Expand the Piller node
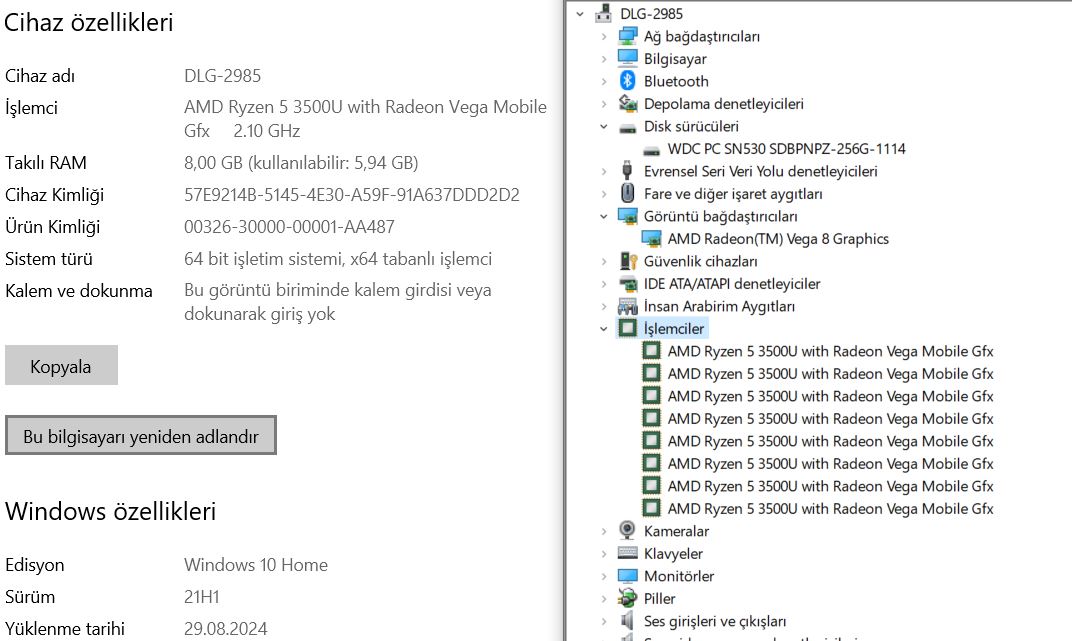The width and height of the screenshot is (1072, 641). coord(604,599)
